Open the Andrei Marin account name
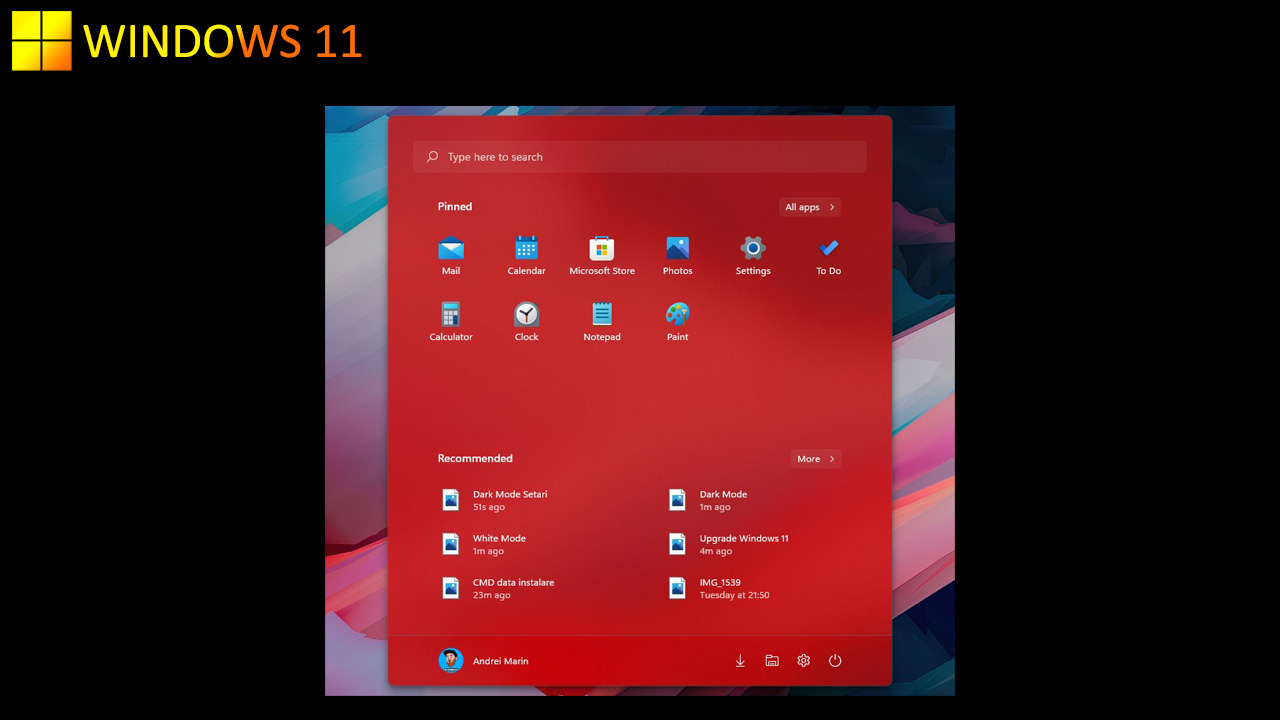This screenshot has height=720, width=1280. 501,661
